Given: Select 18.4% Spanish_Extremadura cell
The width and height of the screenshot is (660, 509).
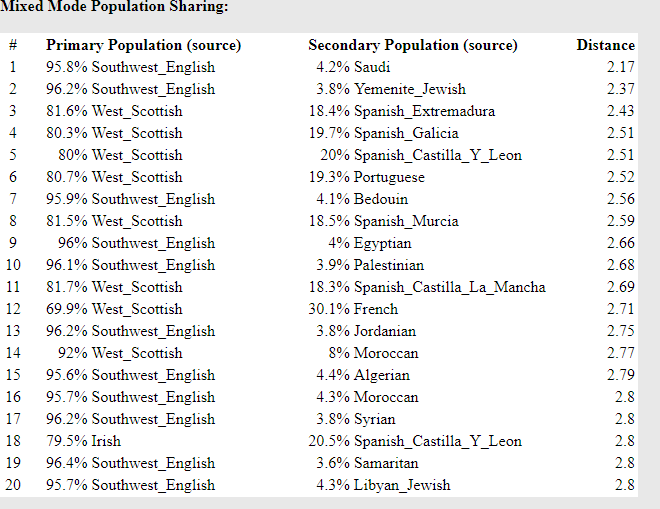Looking at the screenshot, I should pyautogui.click(x=402, y=111).
